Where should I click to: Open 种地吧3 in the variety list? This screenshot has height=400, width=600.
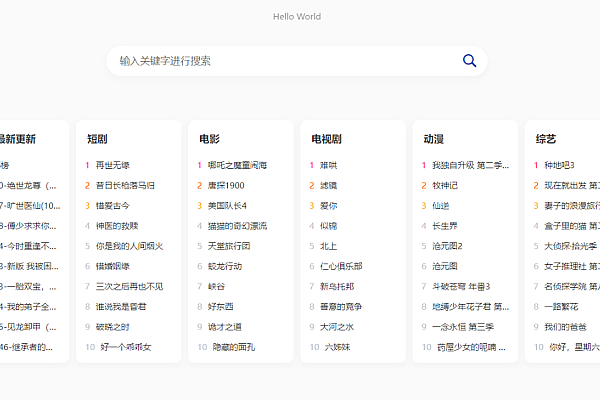click(x=559, y=165)
